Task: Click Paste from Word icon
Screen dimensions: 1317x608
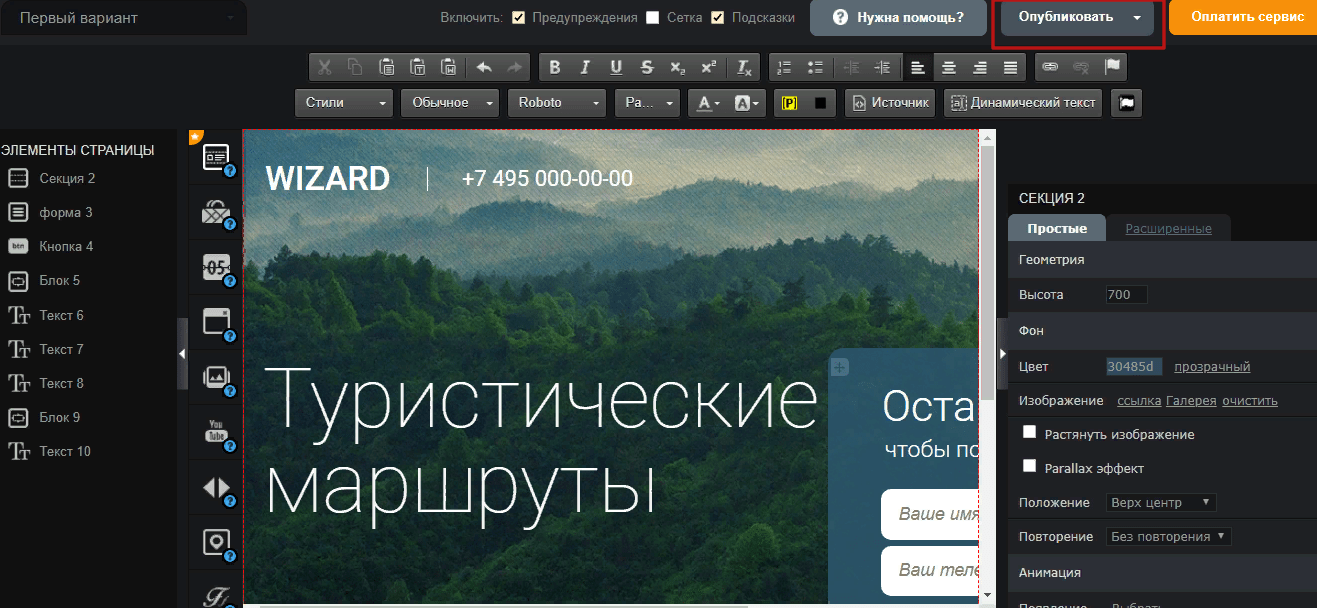Action: pos(449,67)
